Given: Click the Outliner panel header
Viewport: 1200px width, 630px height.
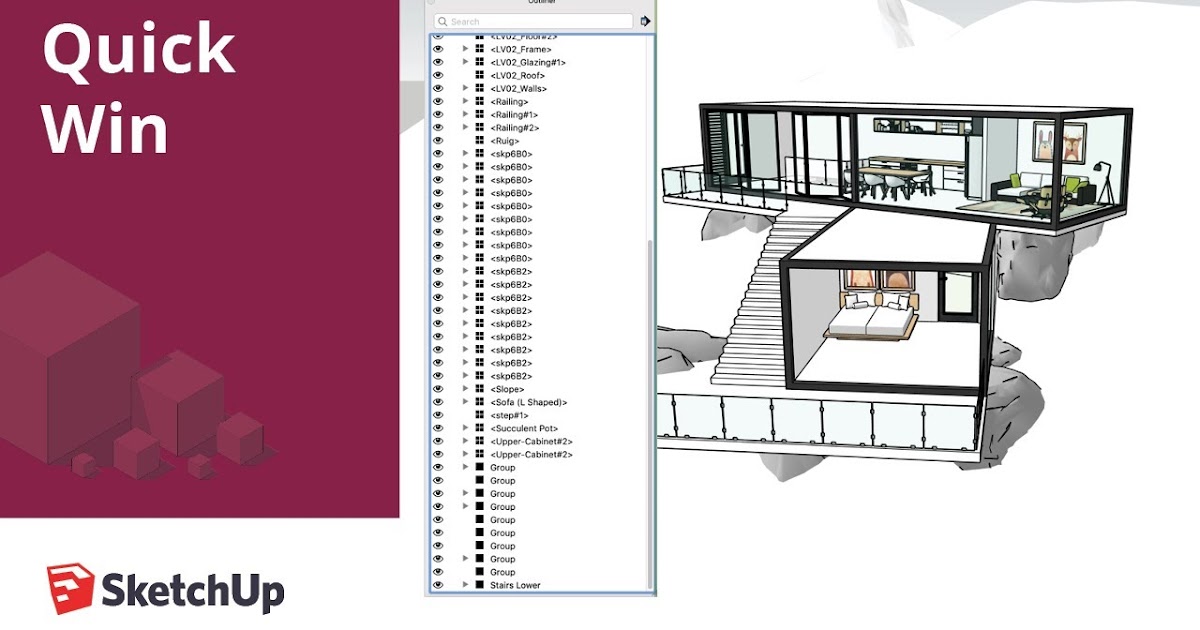Looking at the screenshot, I should point(540,5).
